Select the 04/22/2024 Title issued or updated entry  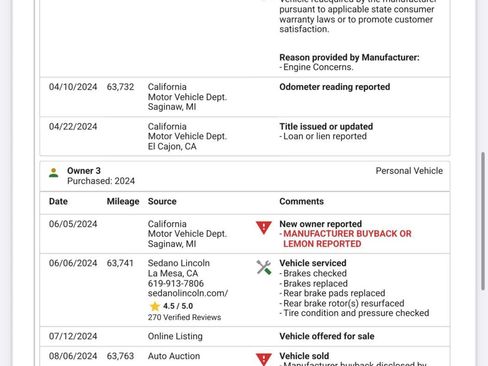[x=245, y=136]
